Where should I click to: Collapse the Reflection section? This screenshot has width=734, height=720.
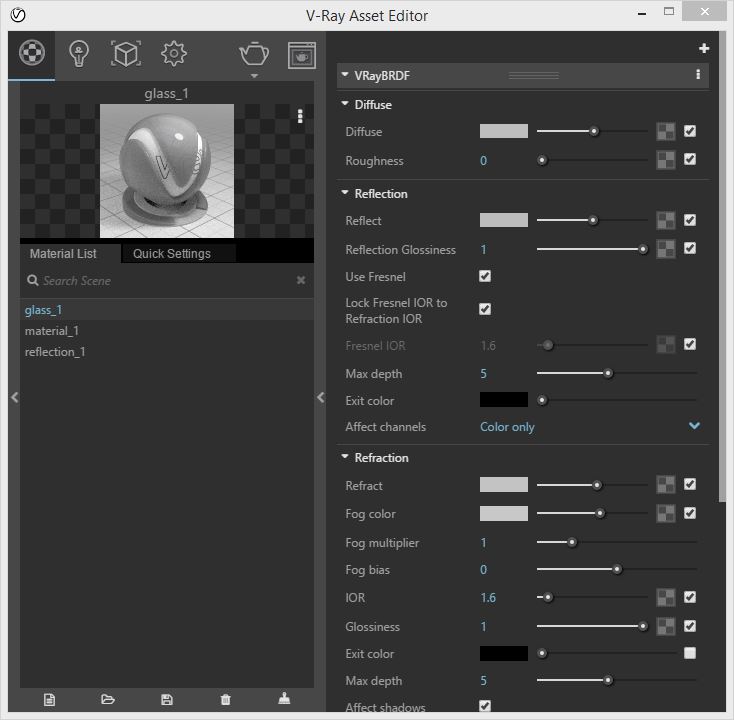345,192
